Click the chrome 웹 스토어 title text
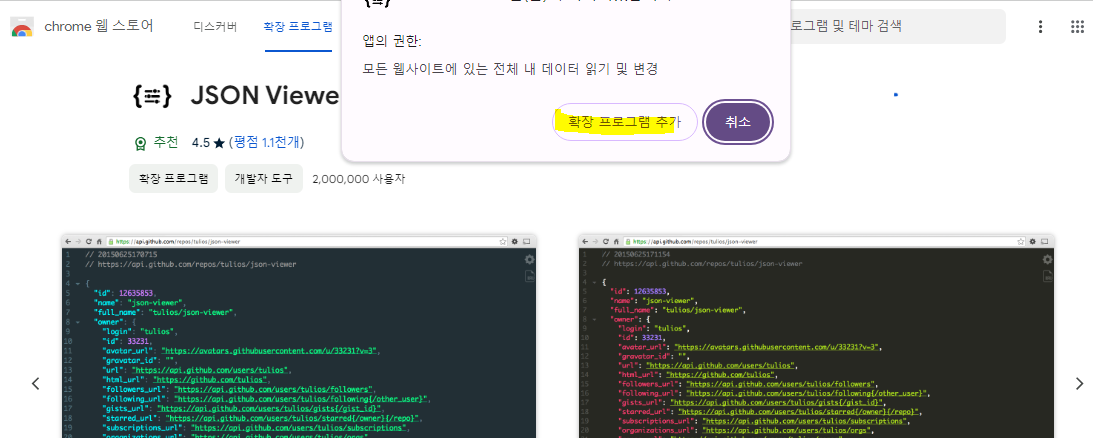This screenshot has height=438, width=1093. pyautogui.click(x=99, y=27)
